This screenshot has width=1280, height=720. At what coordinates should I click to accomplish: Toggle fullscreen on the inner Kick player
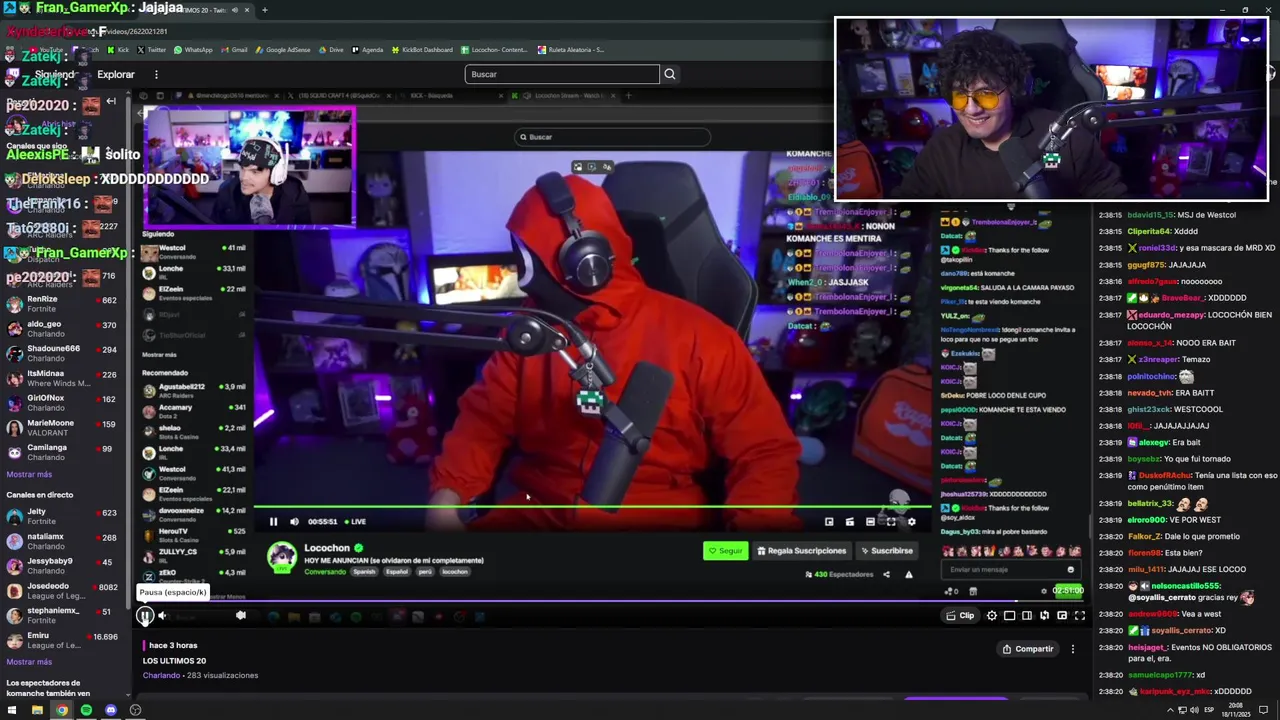[x=891, y=521]
